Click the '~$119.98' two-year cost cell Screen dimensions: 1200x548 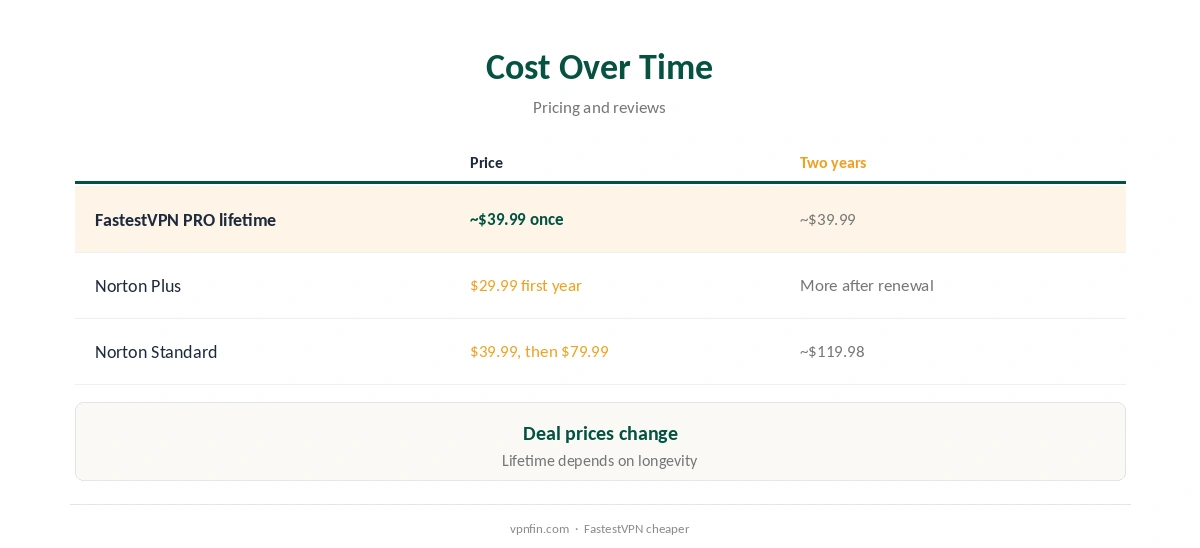point(832,351)
